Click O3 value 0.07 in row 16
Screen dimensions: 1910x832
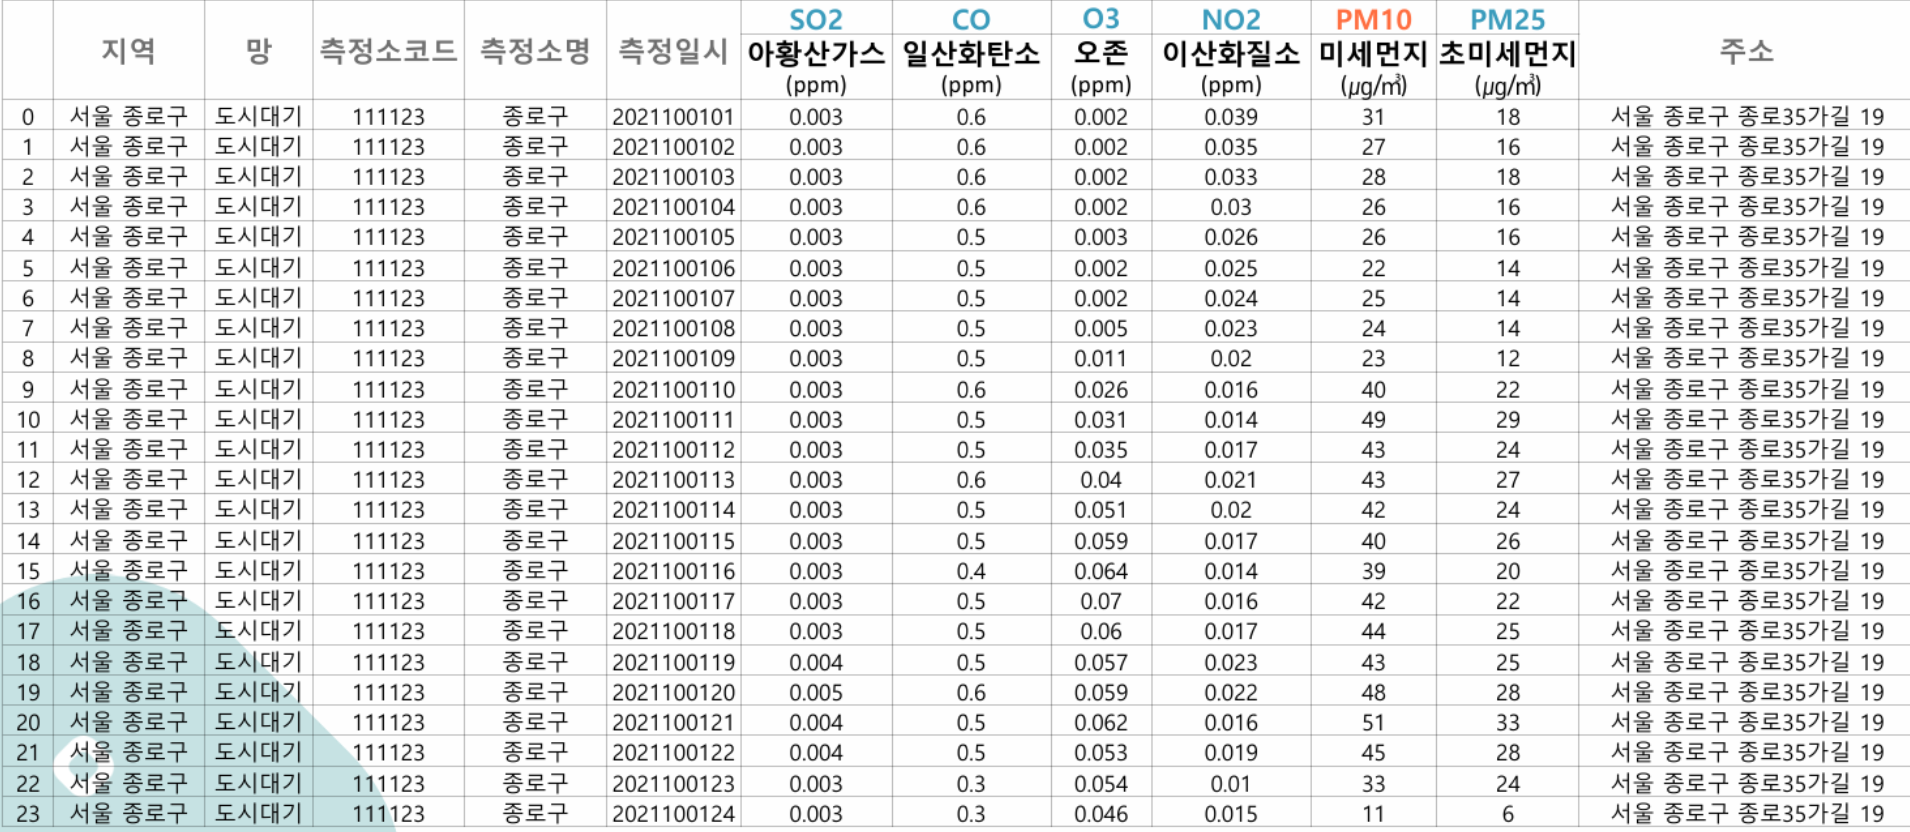(x=1101, y=601)
